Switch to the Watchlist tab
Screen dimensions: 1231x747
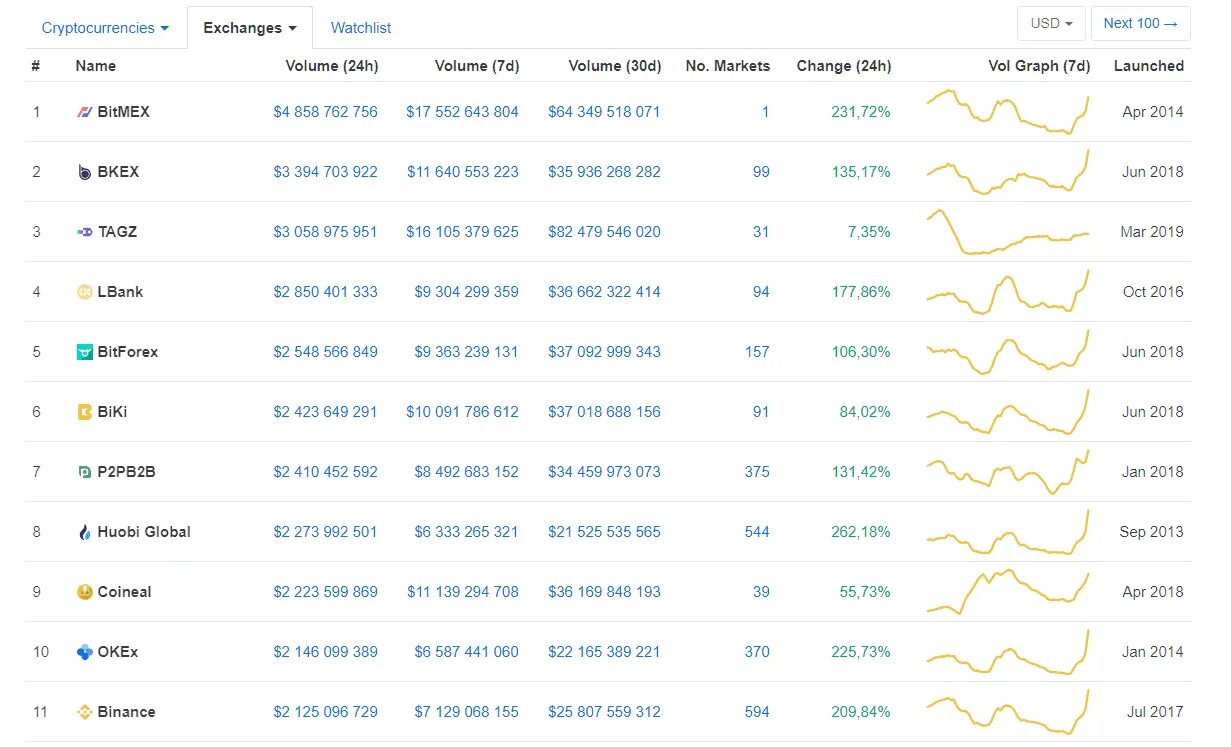(x=361, y=28)
